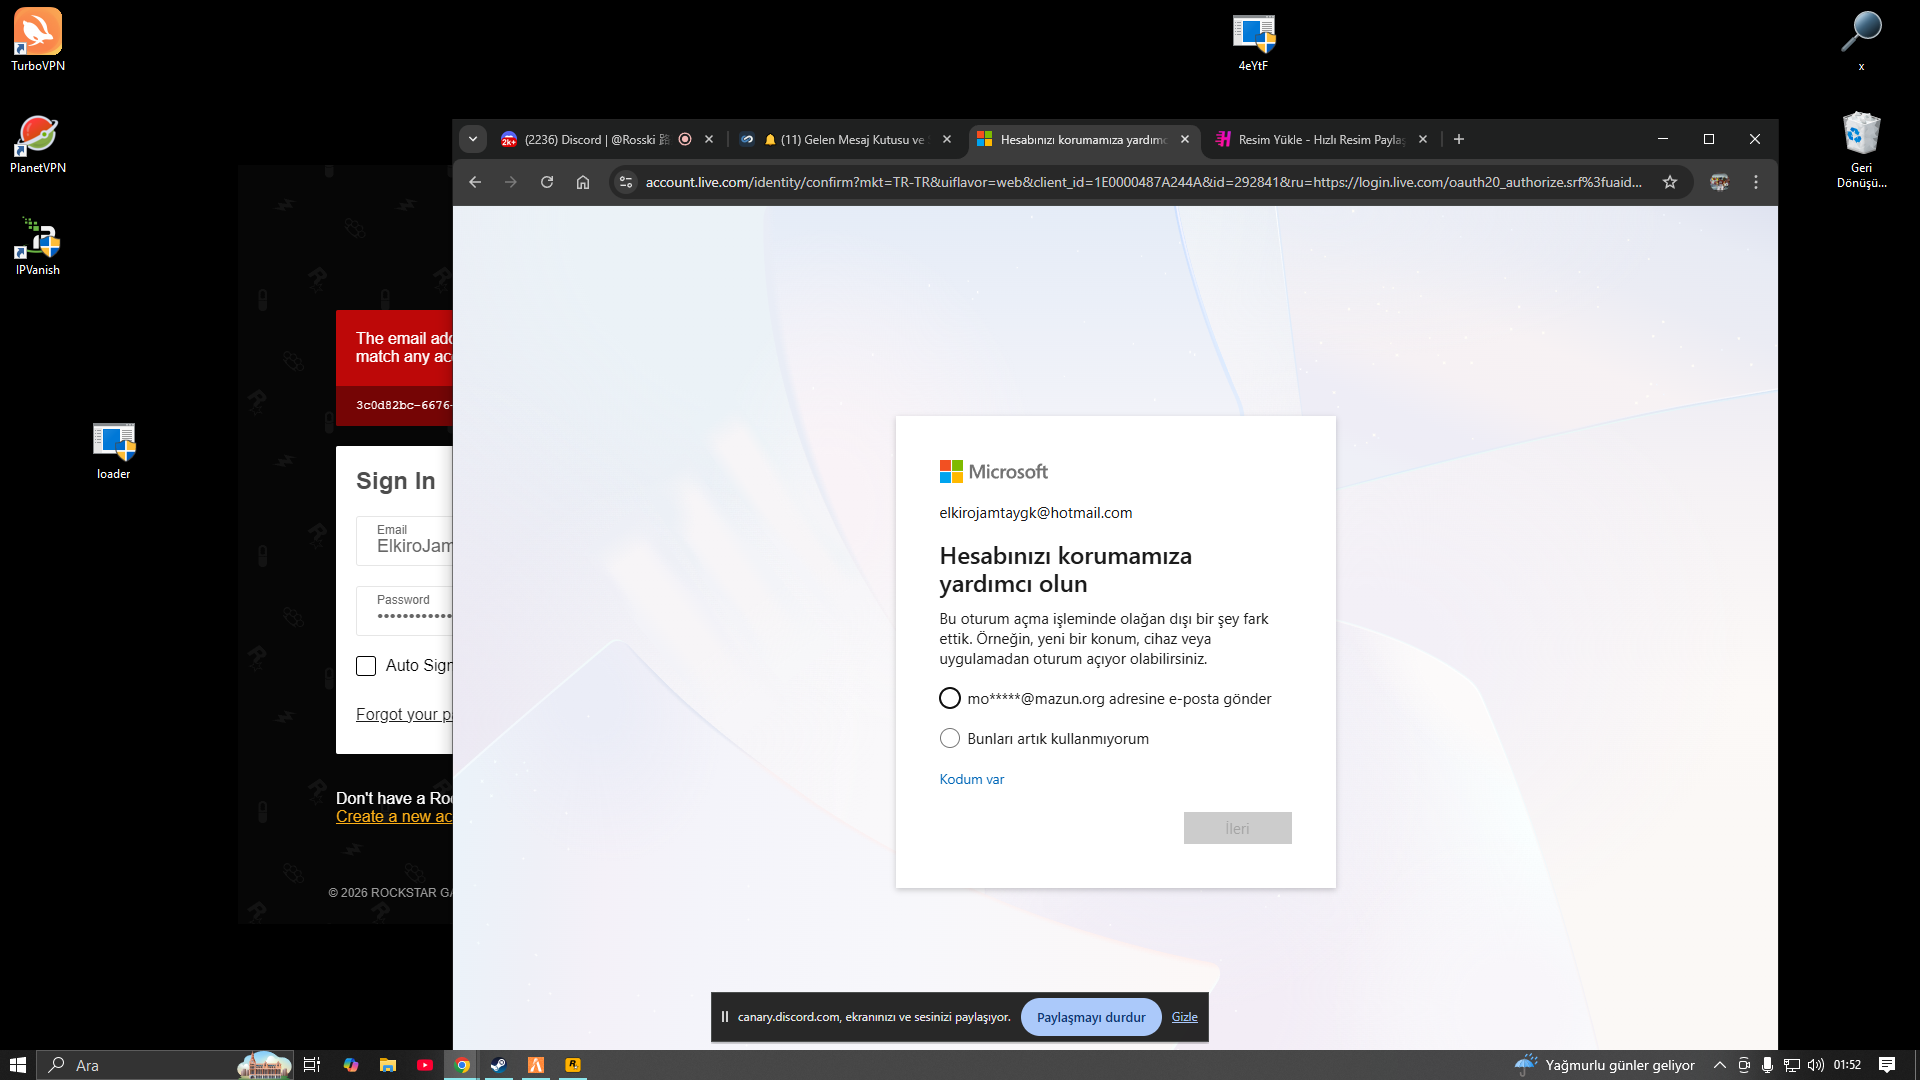Open the microphone icon in system tray
The height and width of the screenshot is (1080, 1920).
point(1768,1065)
